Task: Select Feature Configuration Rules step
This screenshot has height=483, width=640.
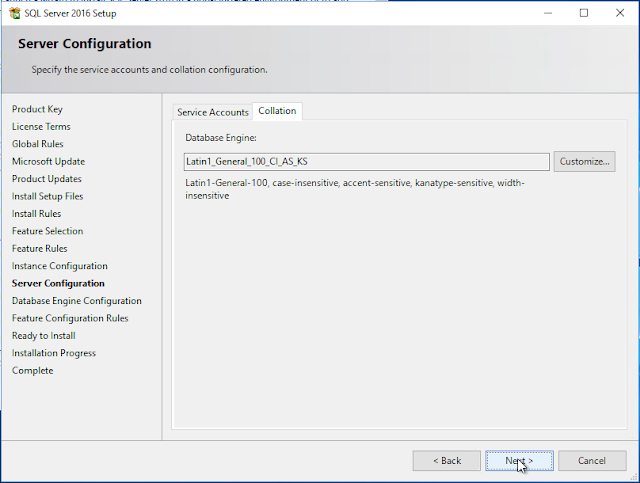Action: pyautogui.click(x=70, y=318)
